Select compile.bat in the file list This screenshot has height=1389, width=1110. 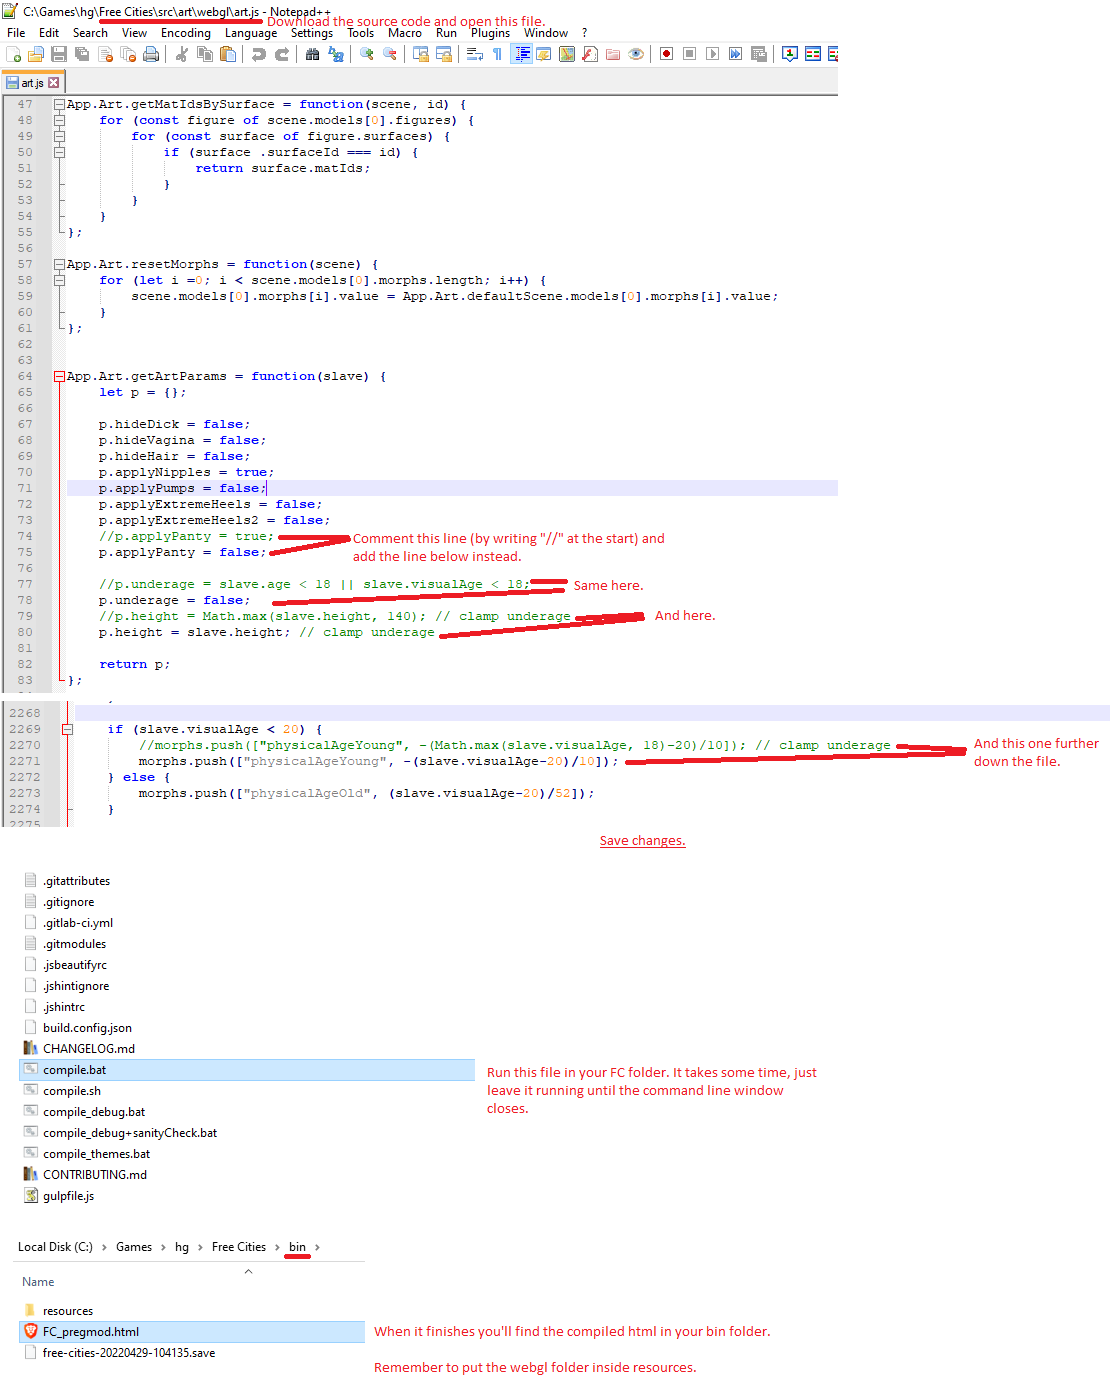(74, 1070)
